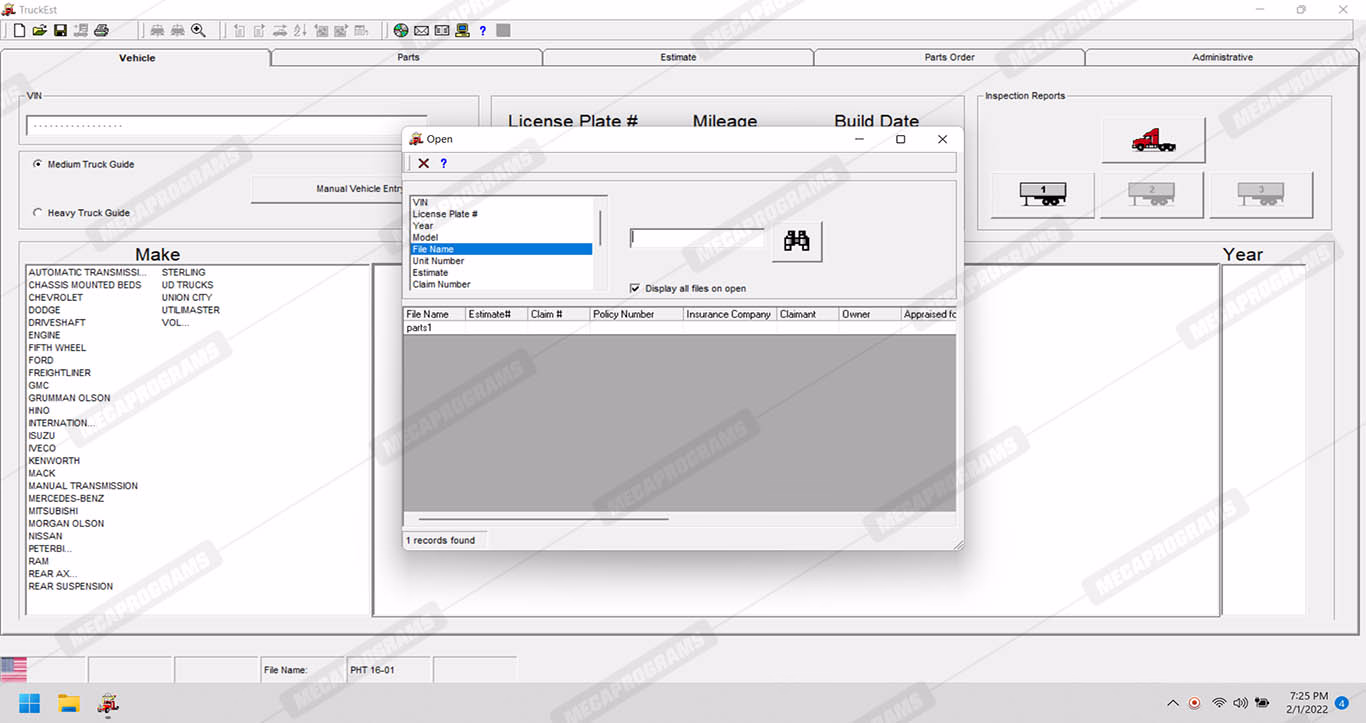This screenshot has width=1366, height=723.
Task: Click the ID card toolbar icon
Action: point(441,31)
